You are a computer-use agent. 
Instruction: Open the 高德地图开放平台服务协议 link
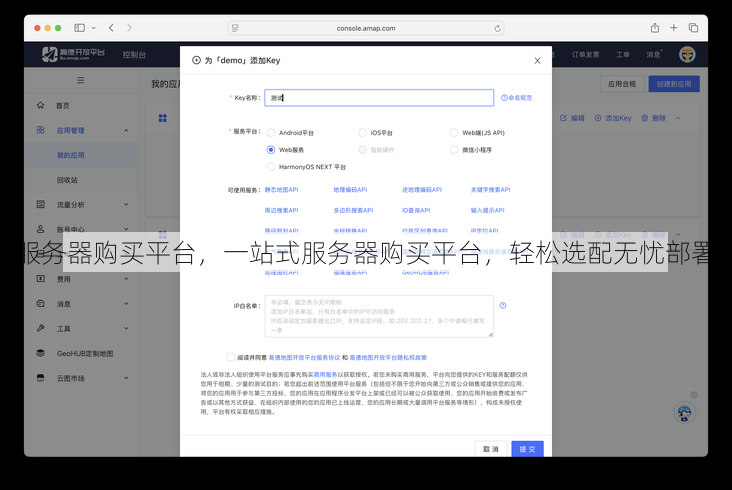click(304, 357)
